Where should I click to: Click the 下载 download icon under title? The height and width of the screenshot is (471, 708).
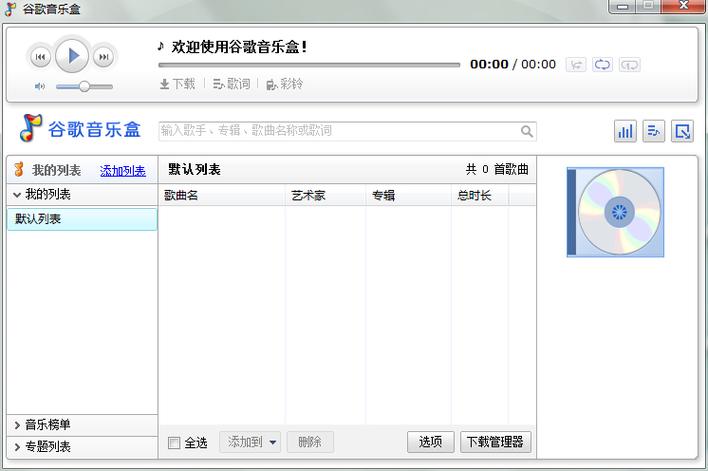(177, 84)
